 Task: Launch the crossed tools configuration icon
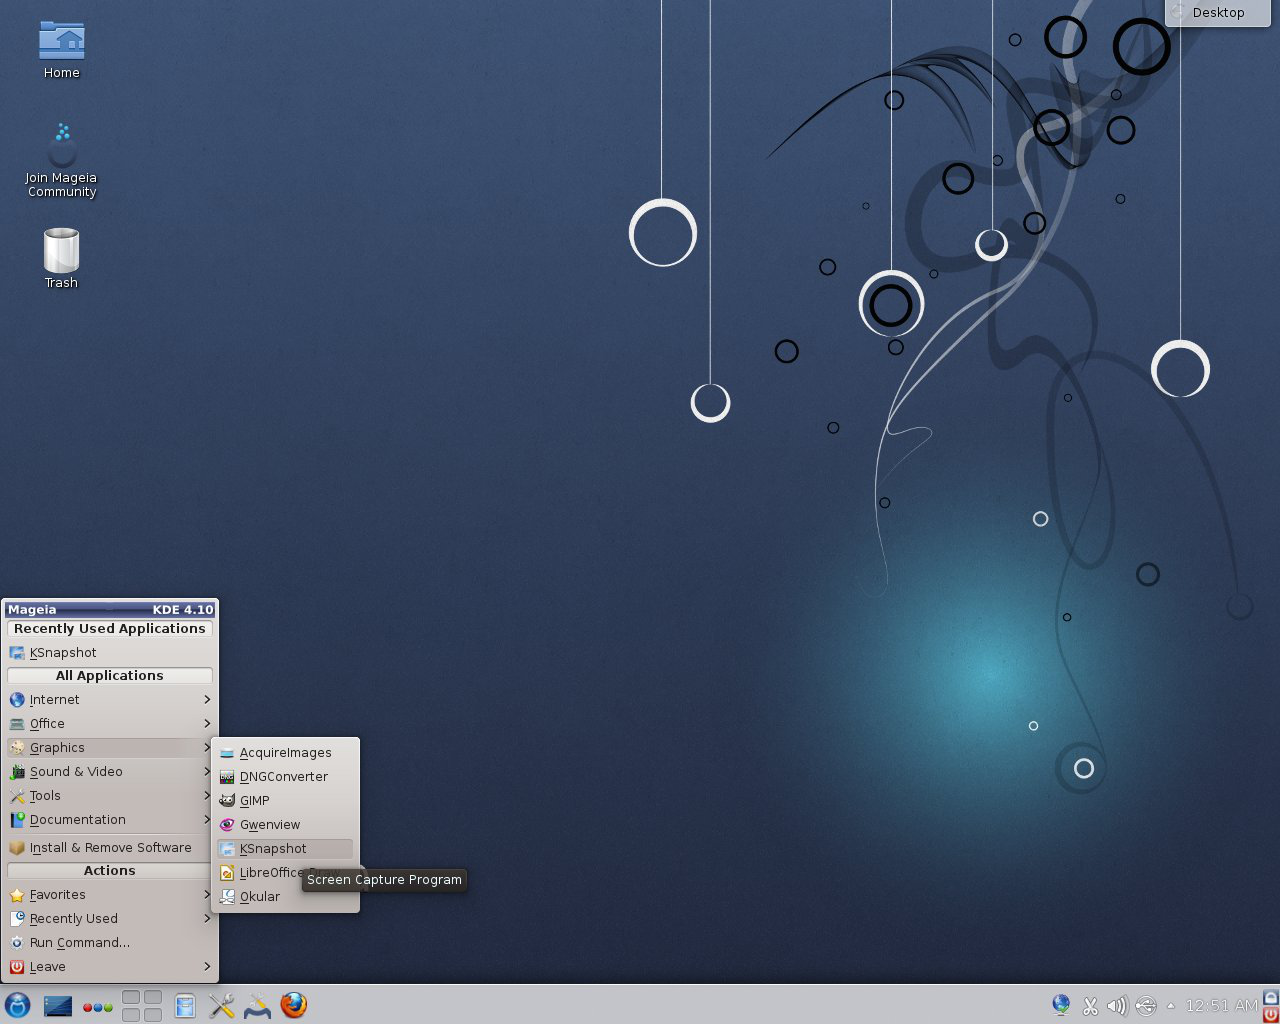pyautogui.click(x=221, y=1005)
